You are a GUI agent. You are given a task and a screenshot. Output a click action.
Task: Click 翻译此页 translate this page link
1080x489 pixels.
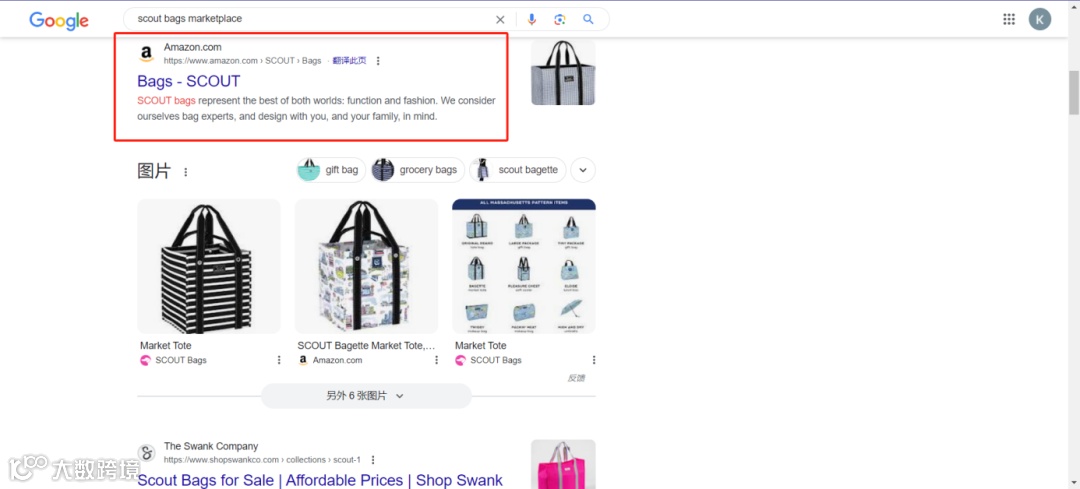coord(349,61)
